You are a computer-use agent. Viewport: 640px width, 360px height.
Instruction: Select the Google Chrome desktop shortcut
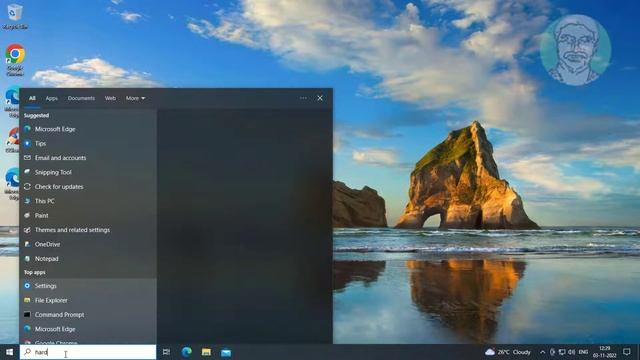pos(15,60)
